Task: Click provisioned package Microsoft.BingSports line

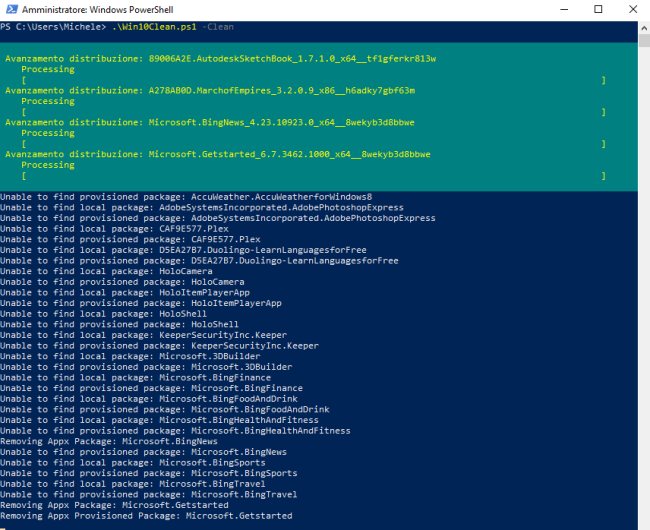Action: tap(149, 473)
